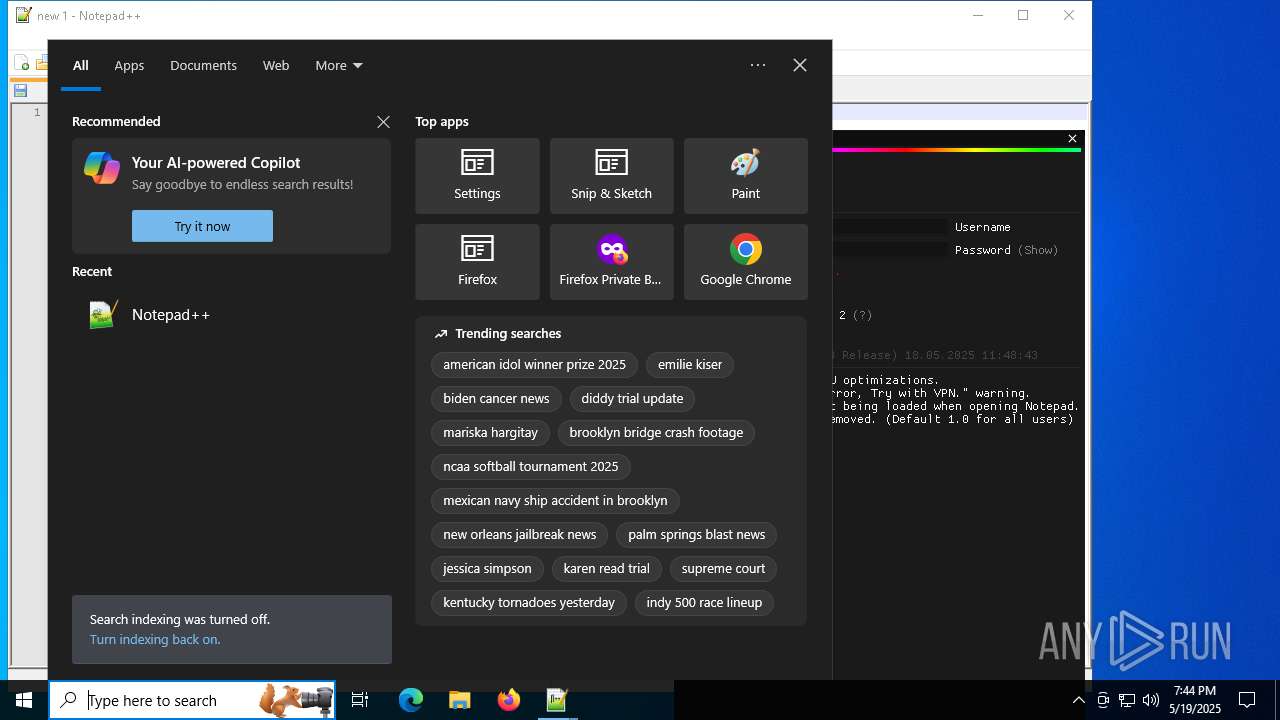Close the search panel
This screenshot has height=720, width=1280.
coord(800,65)
